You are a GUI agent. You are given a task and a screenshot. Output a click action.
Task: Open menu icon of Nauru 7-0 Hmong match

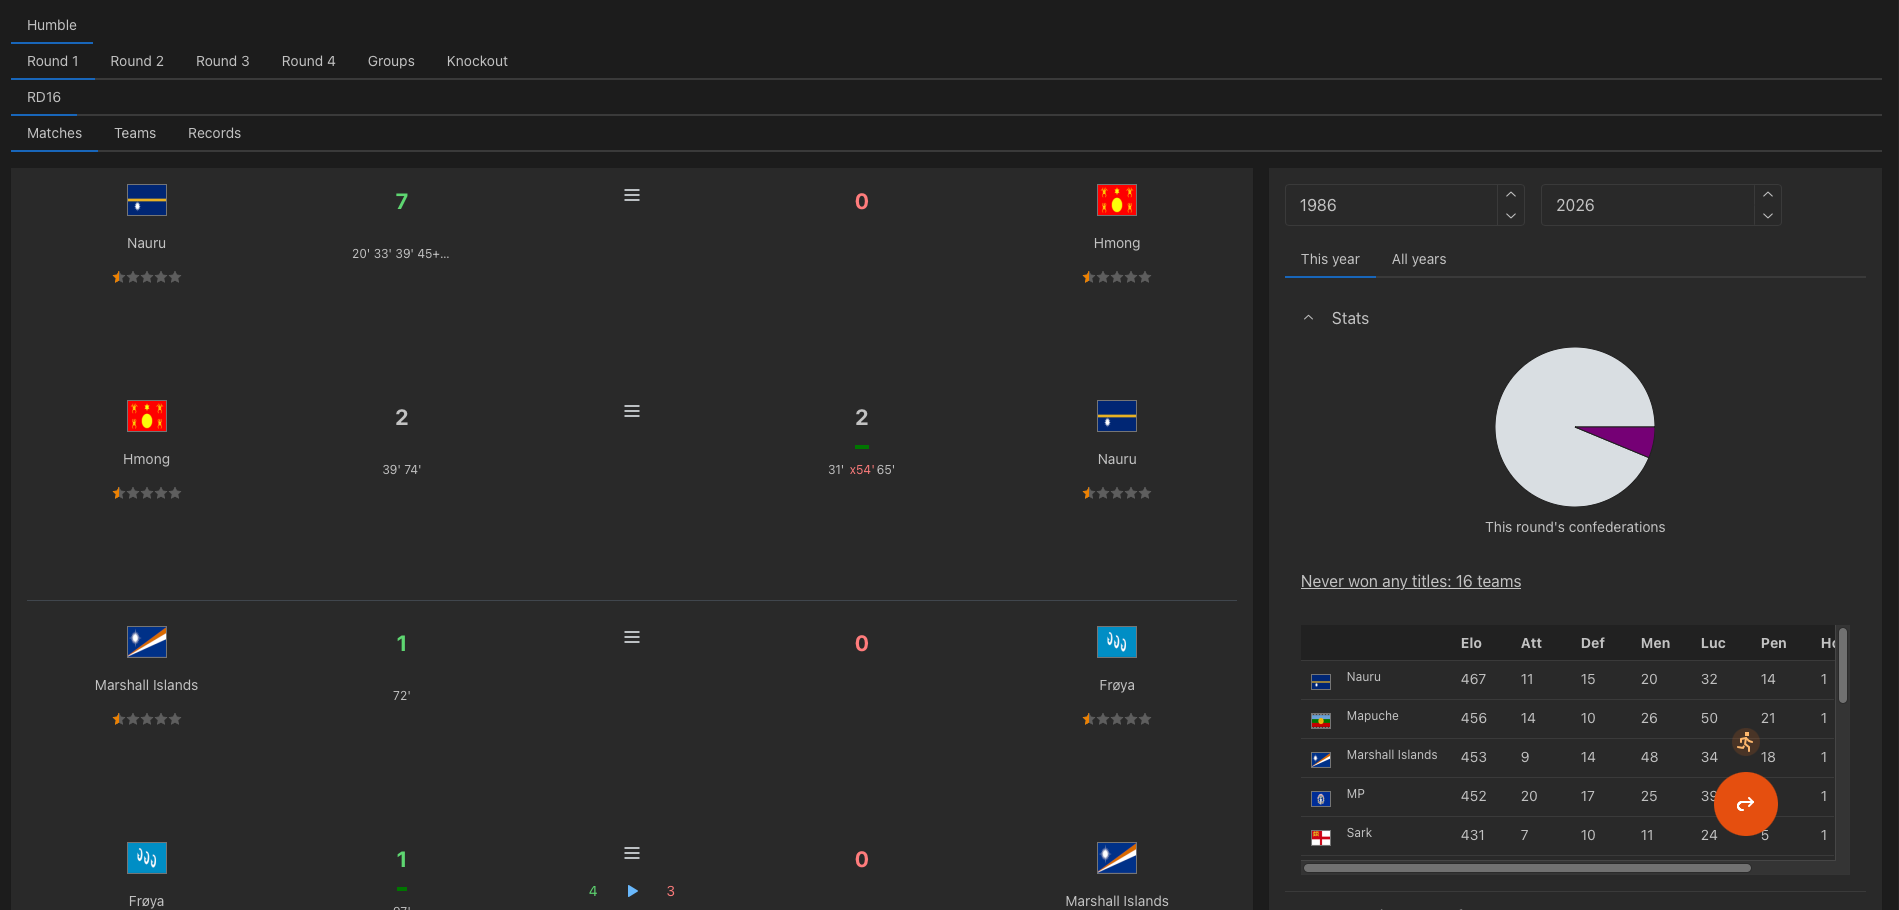coord(632,196)
